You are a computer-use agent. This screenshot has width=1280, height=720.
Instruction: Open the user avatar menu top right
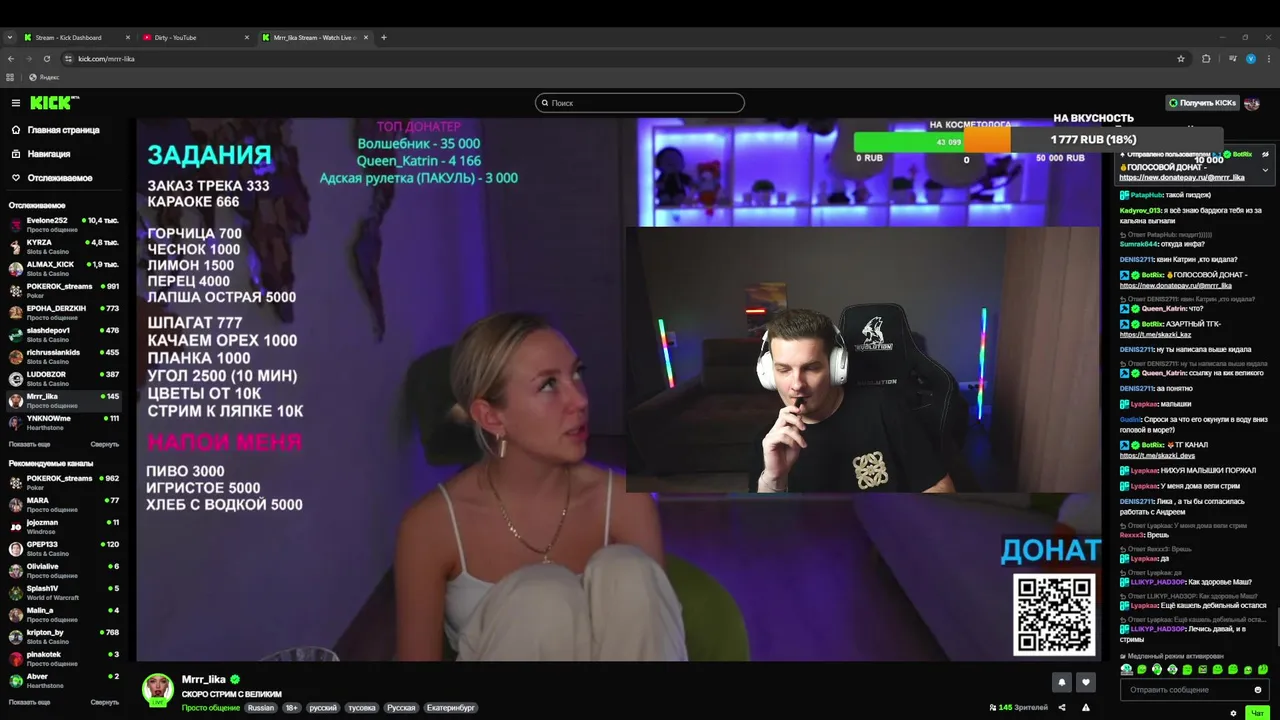click(x=1252, y=103)
